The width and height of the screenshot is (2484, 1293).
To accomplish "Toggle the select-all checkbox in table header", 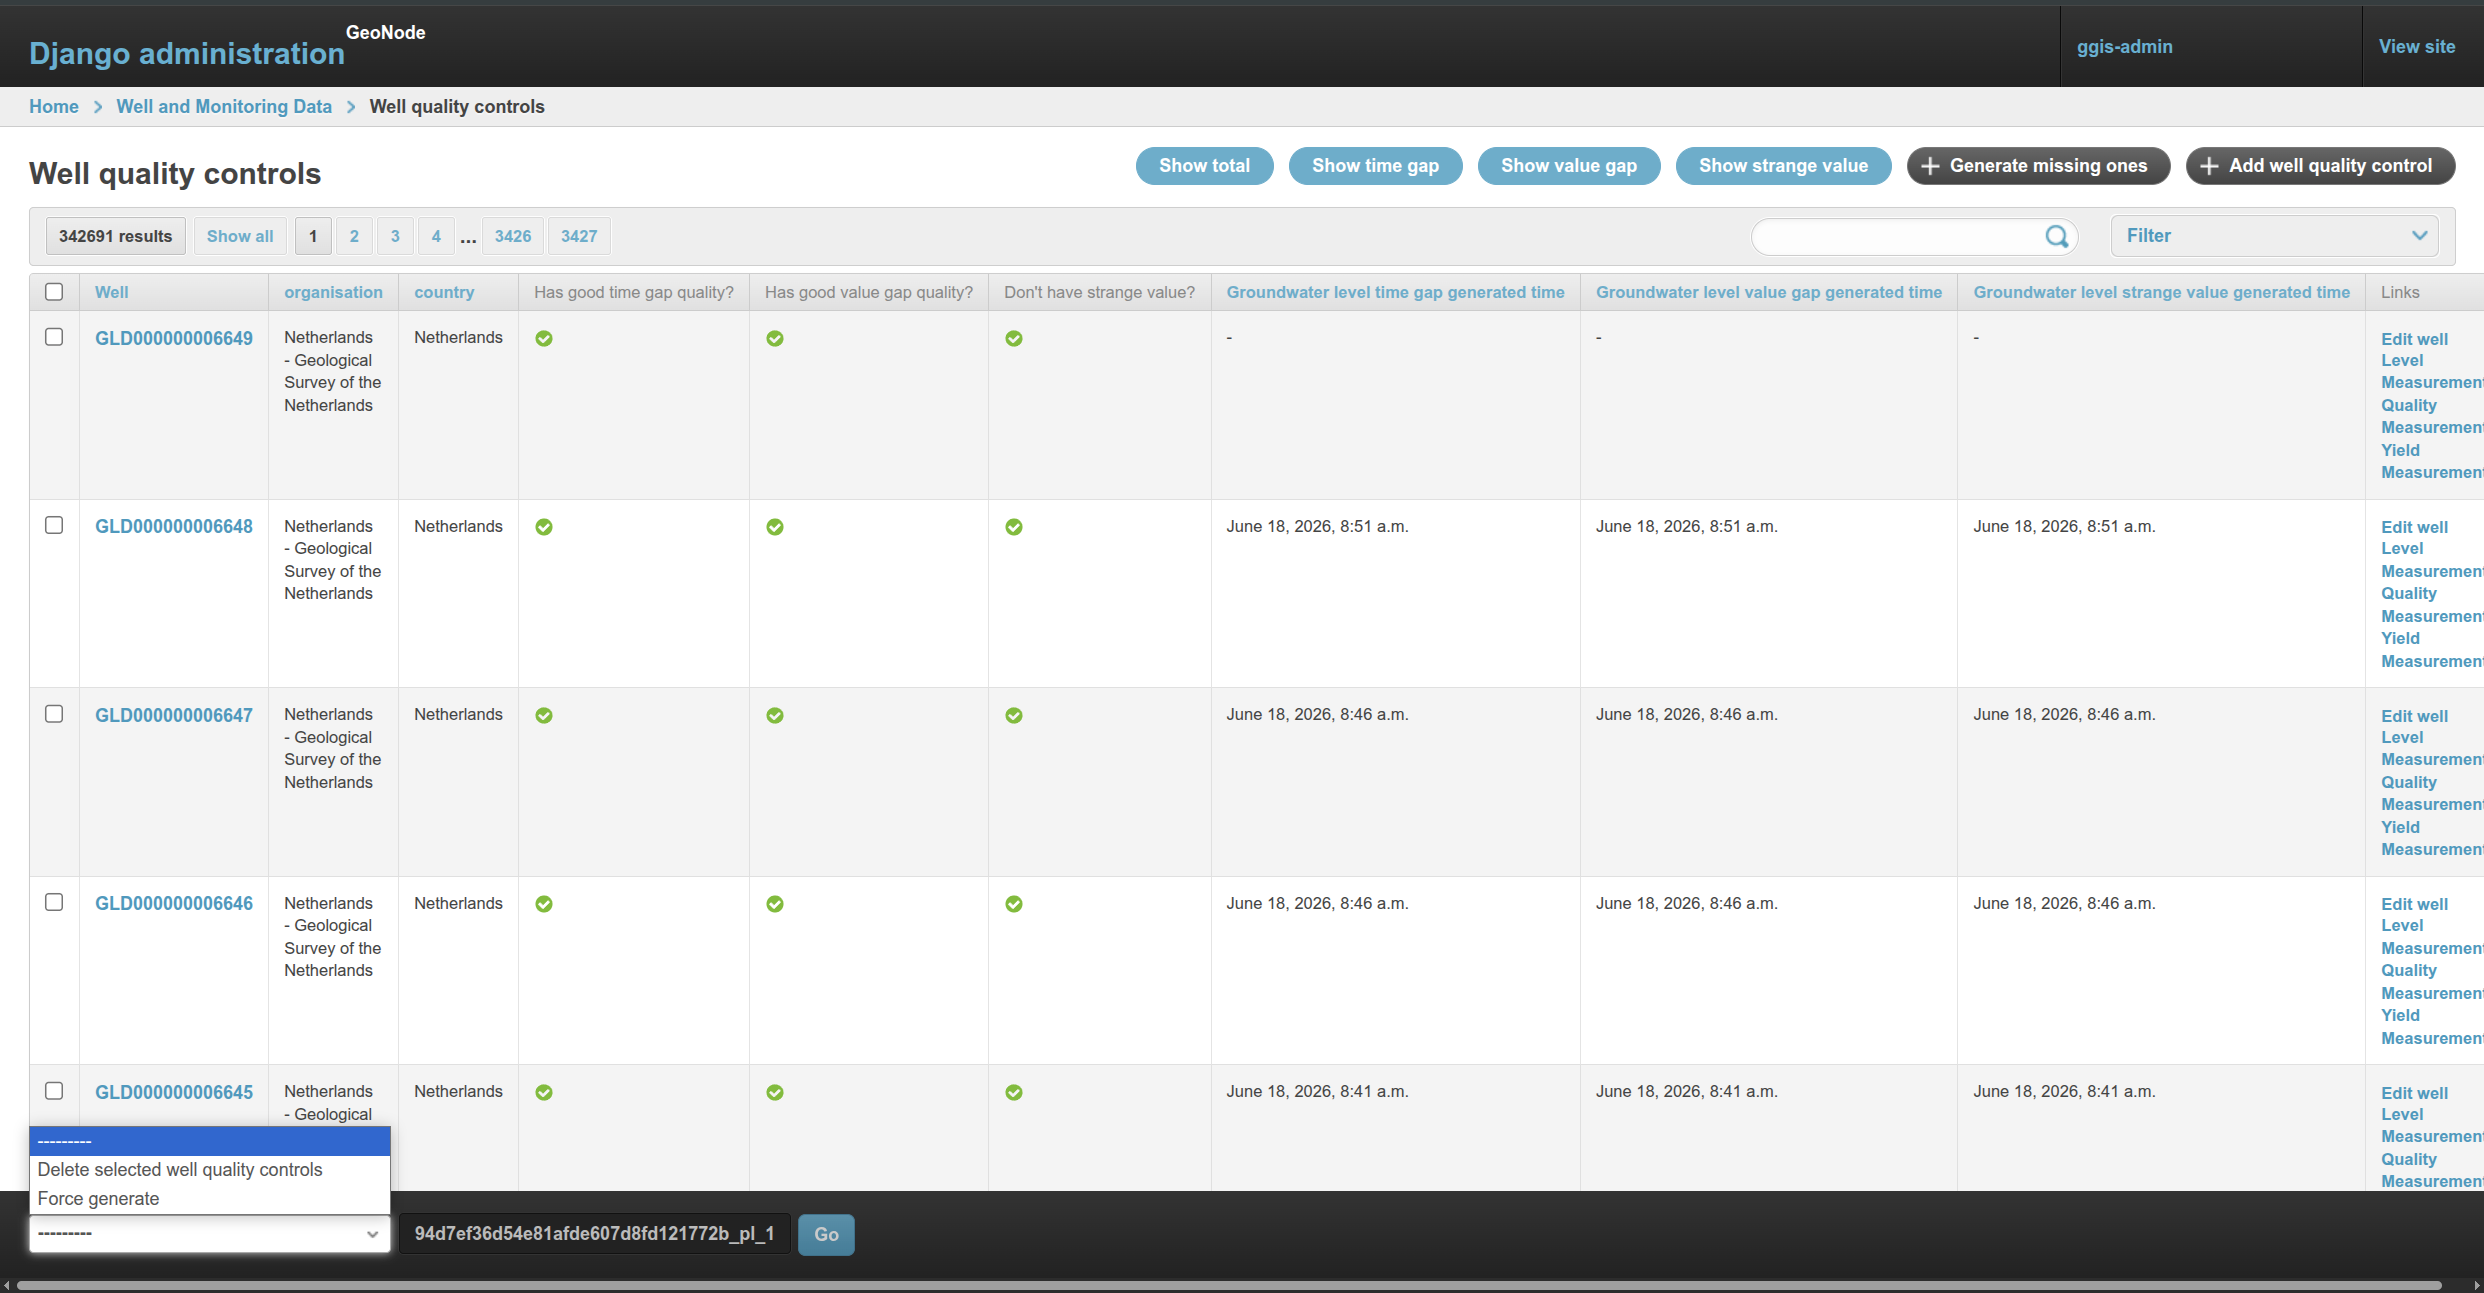I will tap(54, 292).
